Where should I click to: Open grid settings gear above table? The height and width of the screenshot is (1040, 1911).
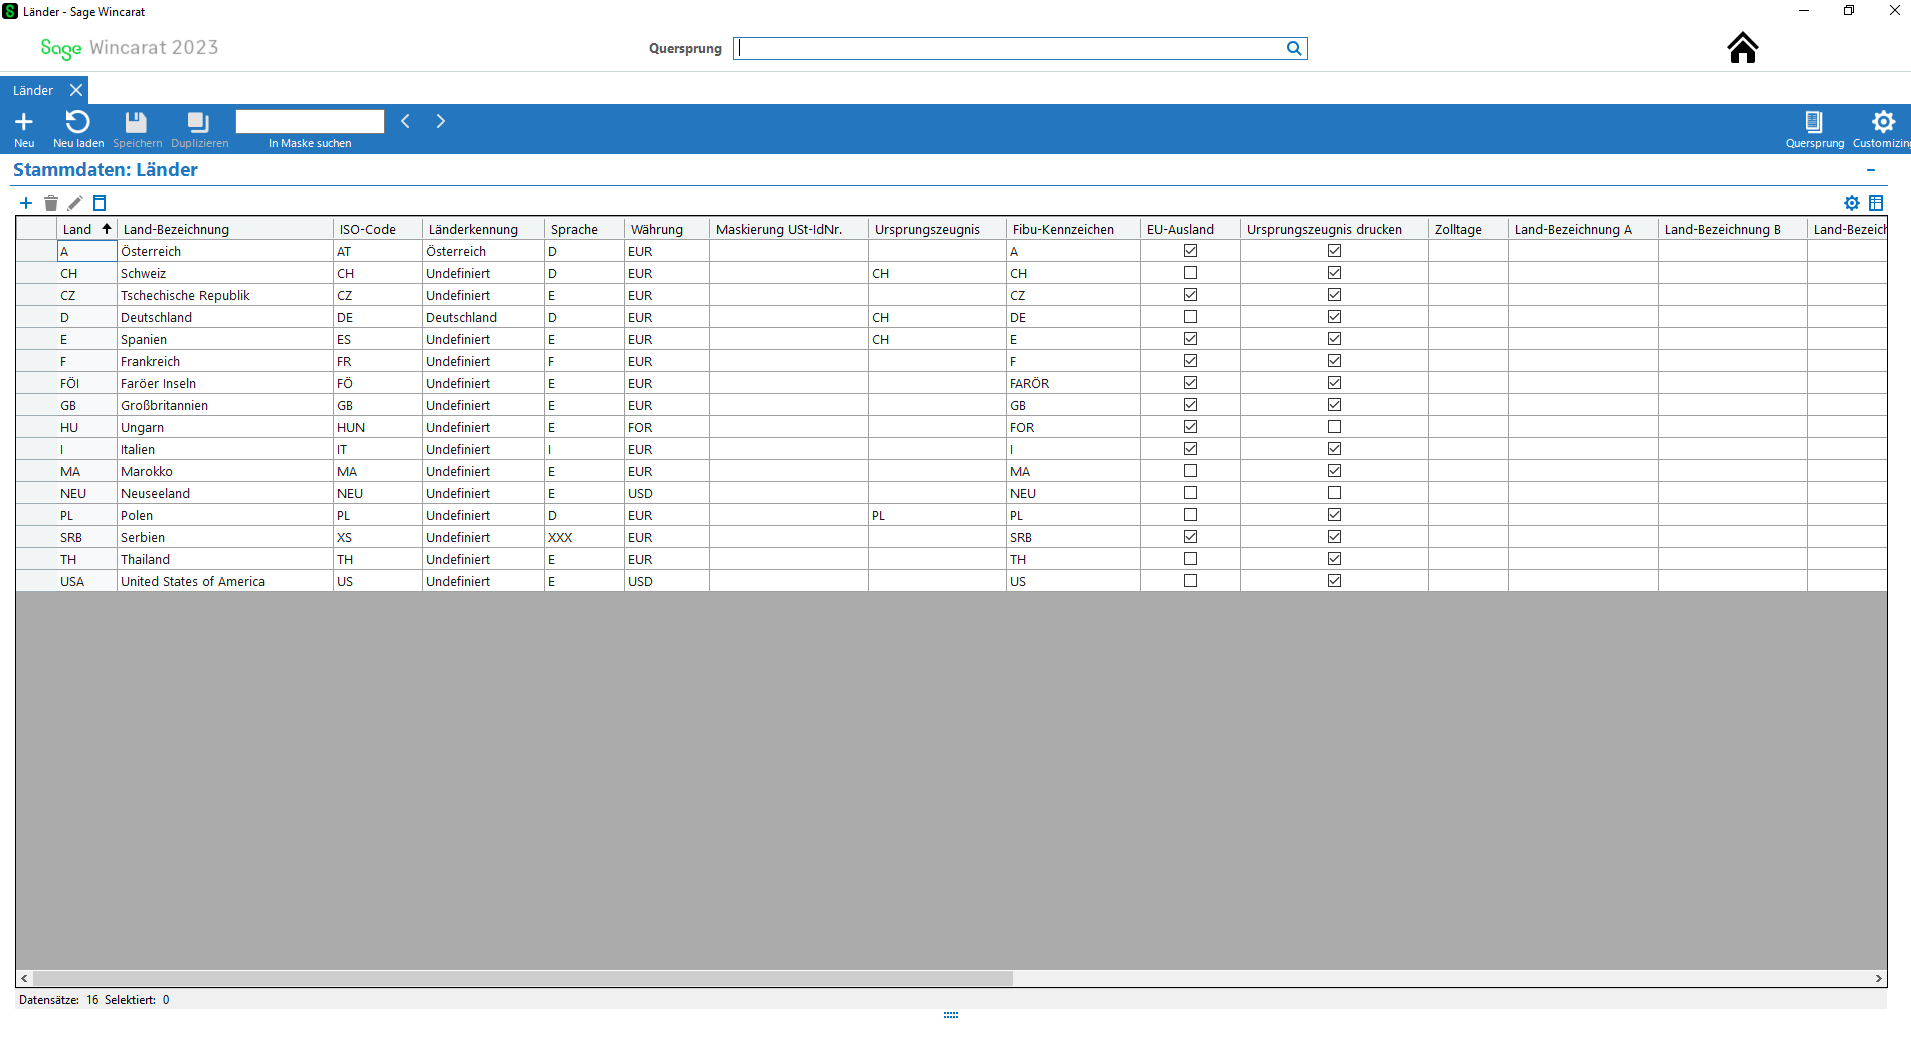click(1852, 203)
